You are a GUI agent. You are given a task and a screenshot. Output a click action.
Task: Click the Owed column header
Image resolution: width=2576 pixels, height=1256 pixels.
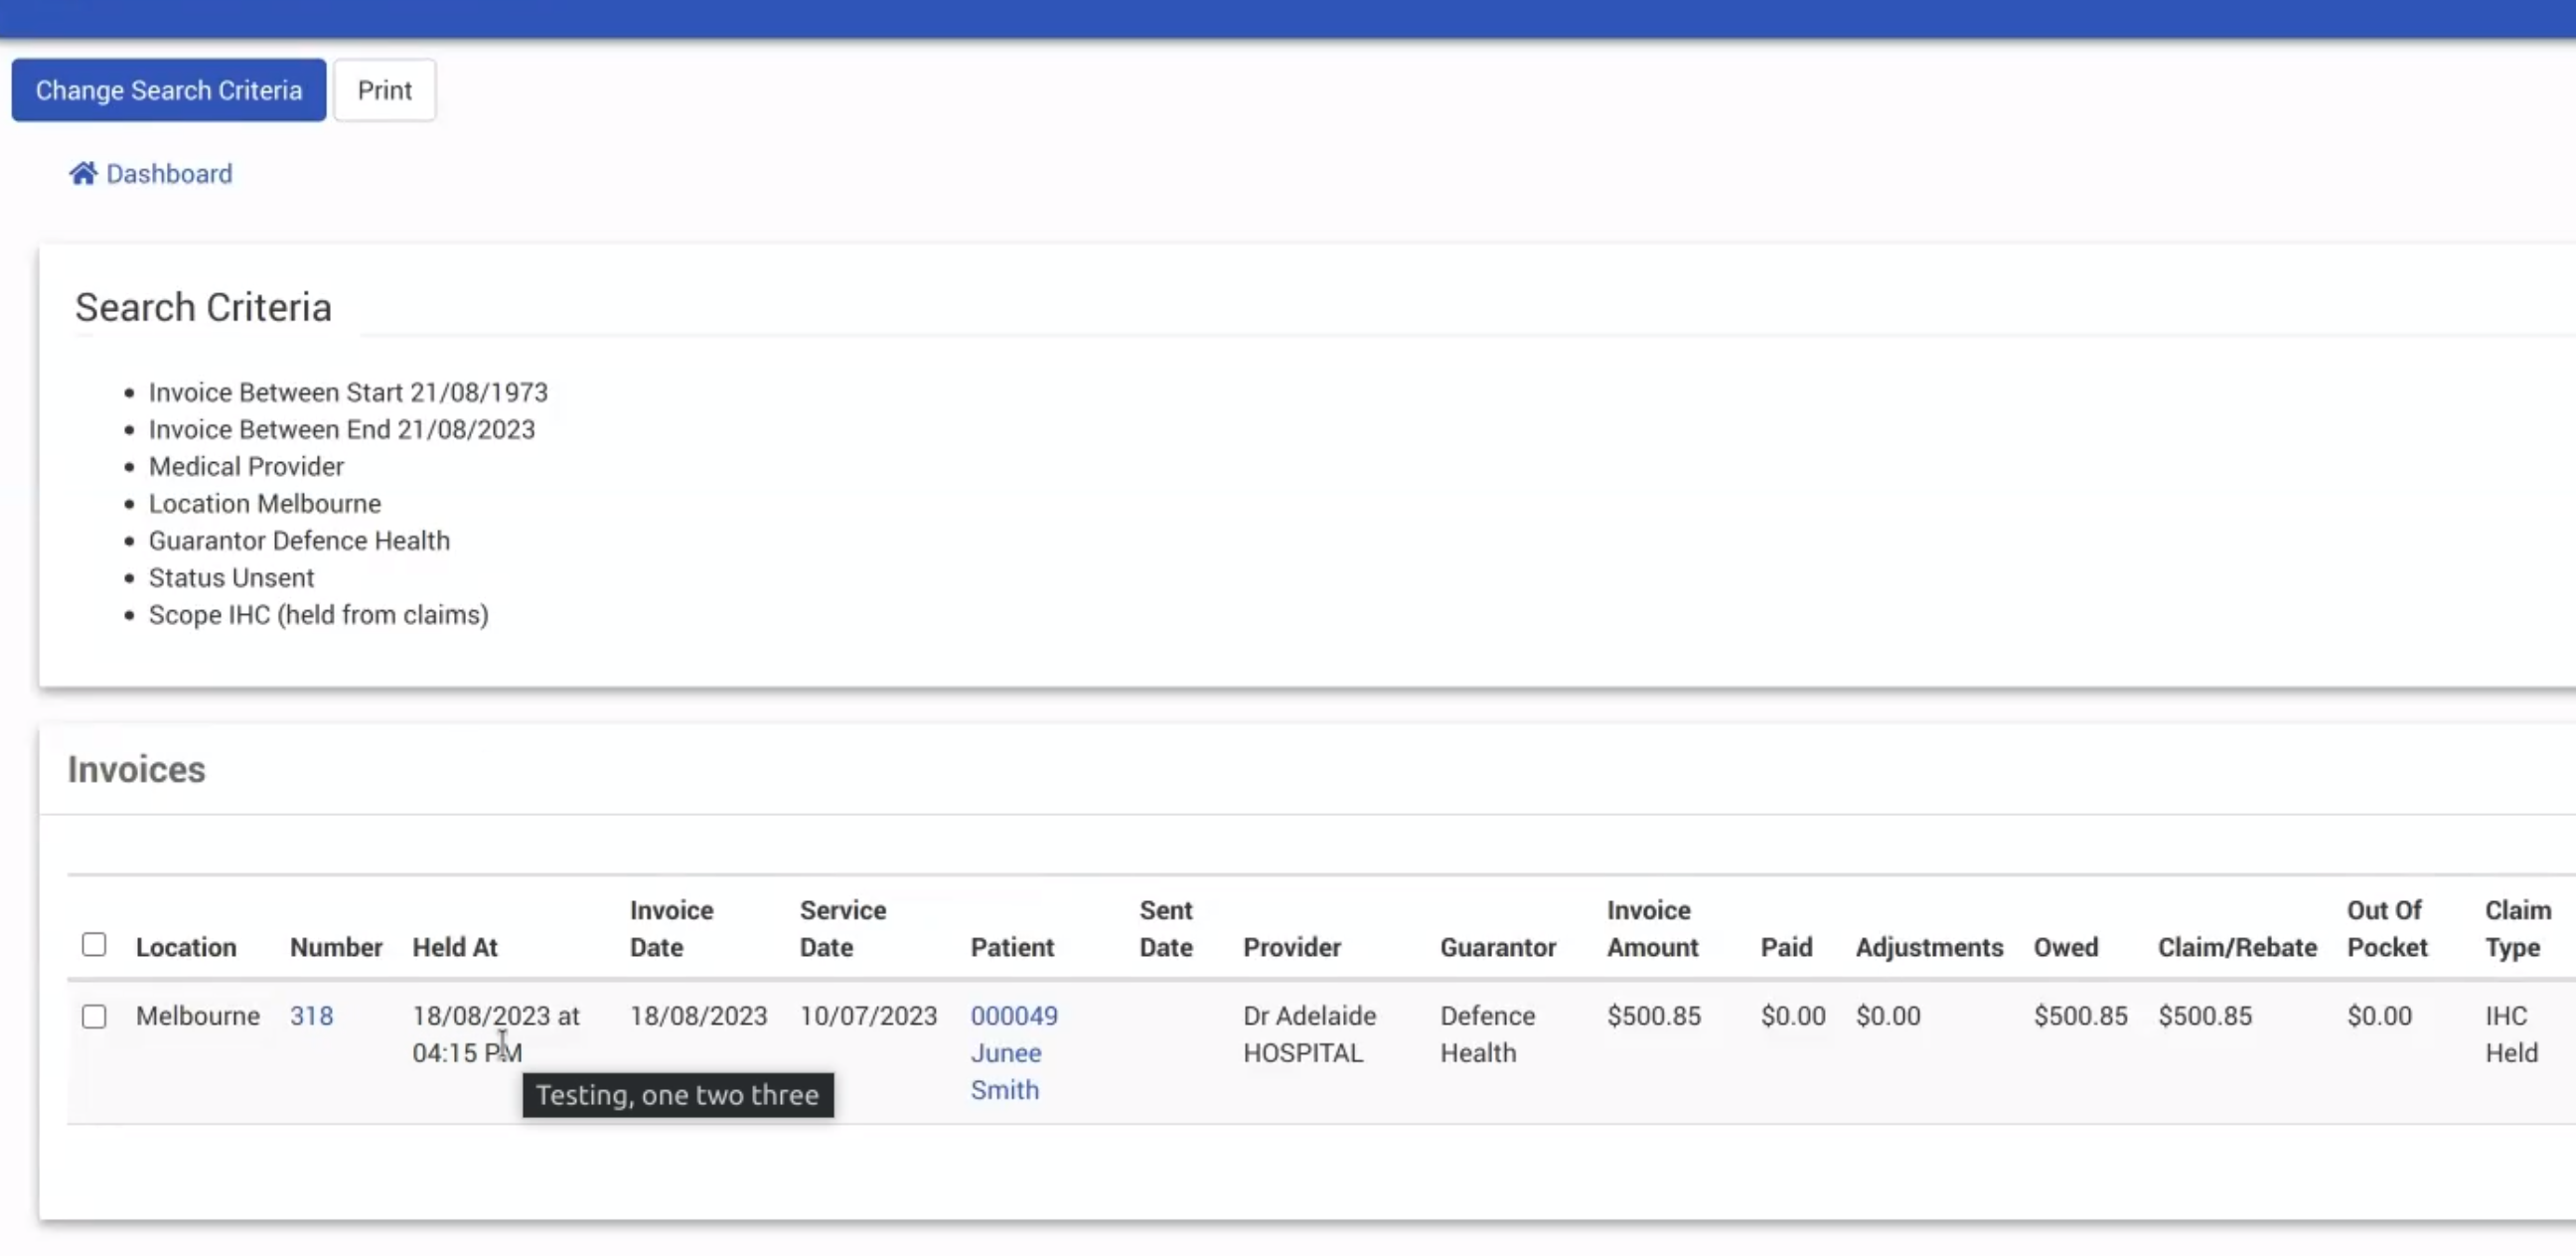(2065, 947)
